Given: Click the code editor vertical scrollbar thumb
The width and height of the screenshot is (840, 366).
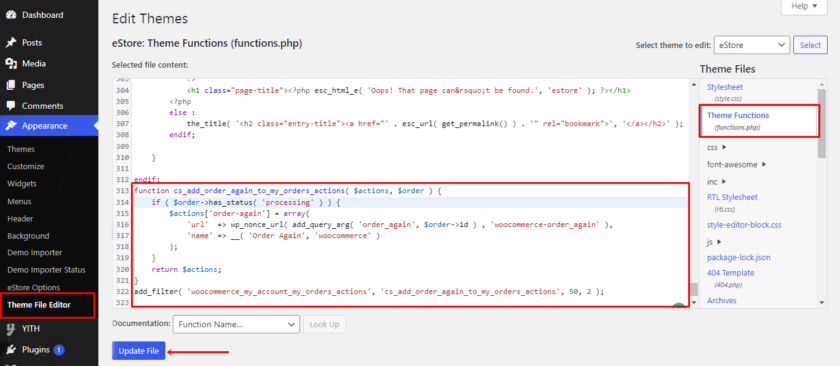Looking at the screenshot, I should point(694,289).
